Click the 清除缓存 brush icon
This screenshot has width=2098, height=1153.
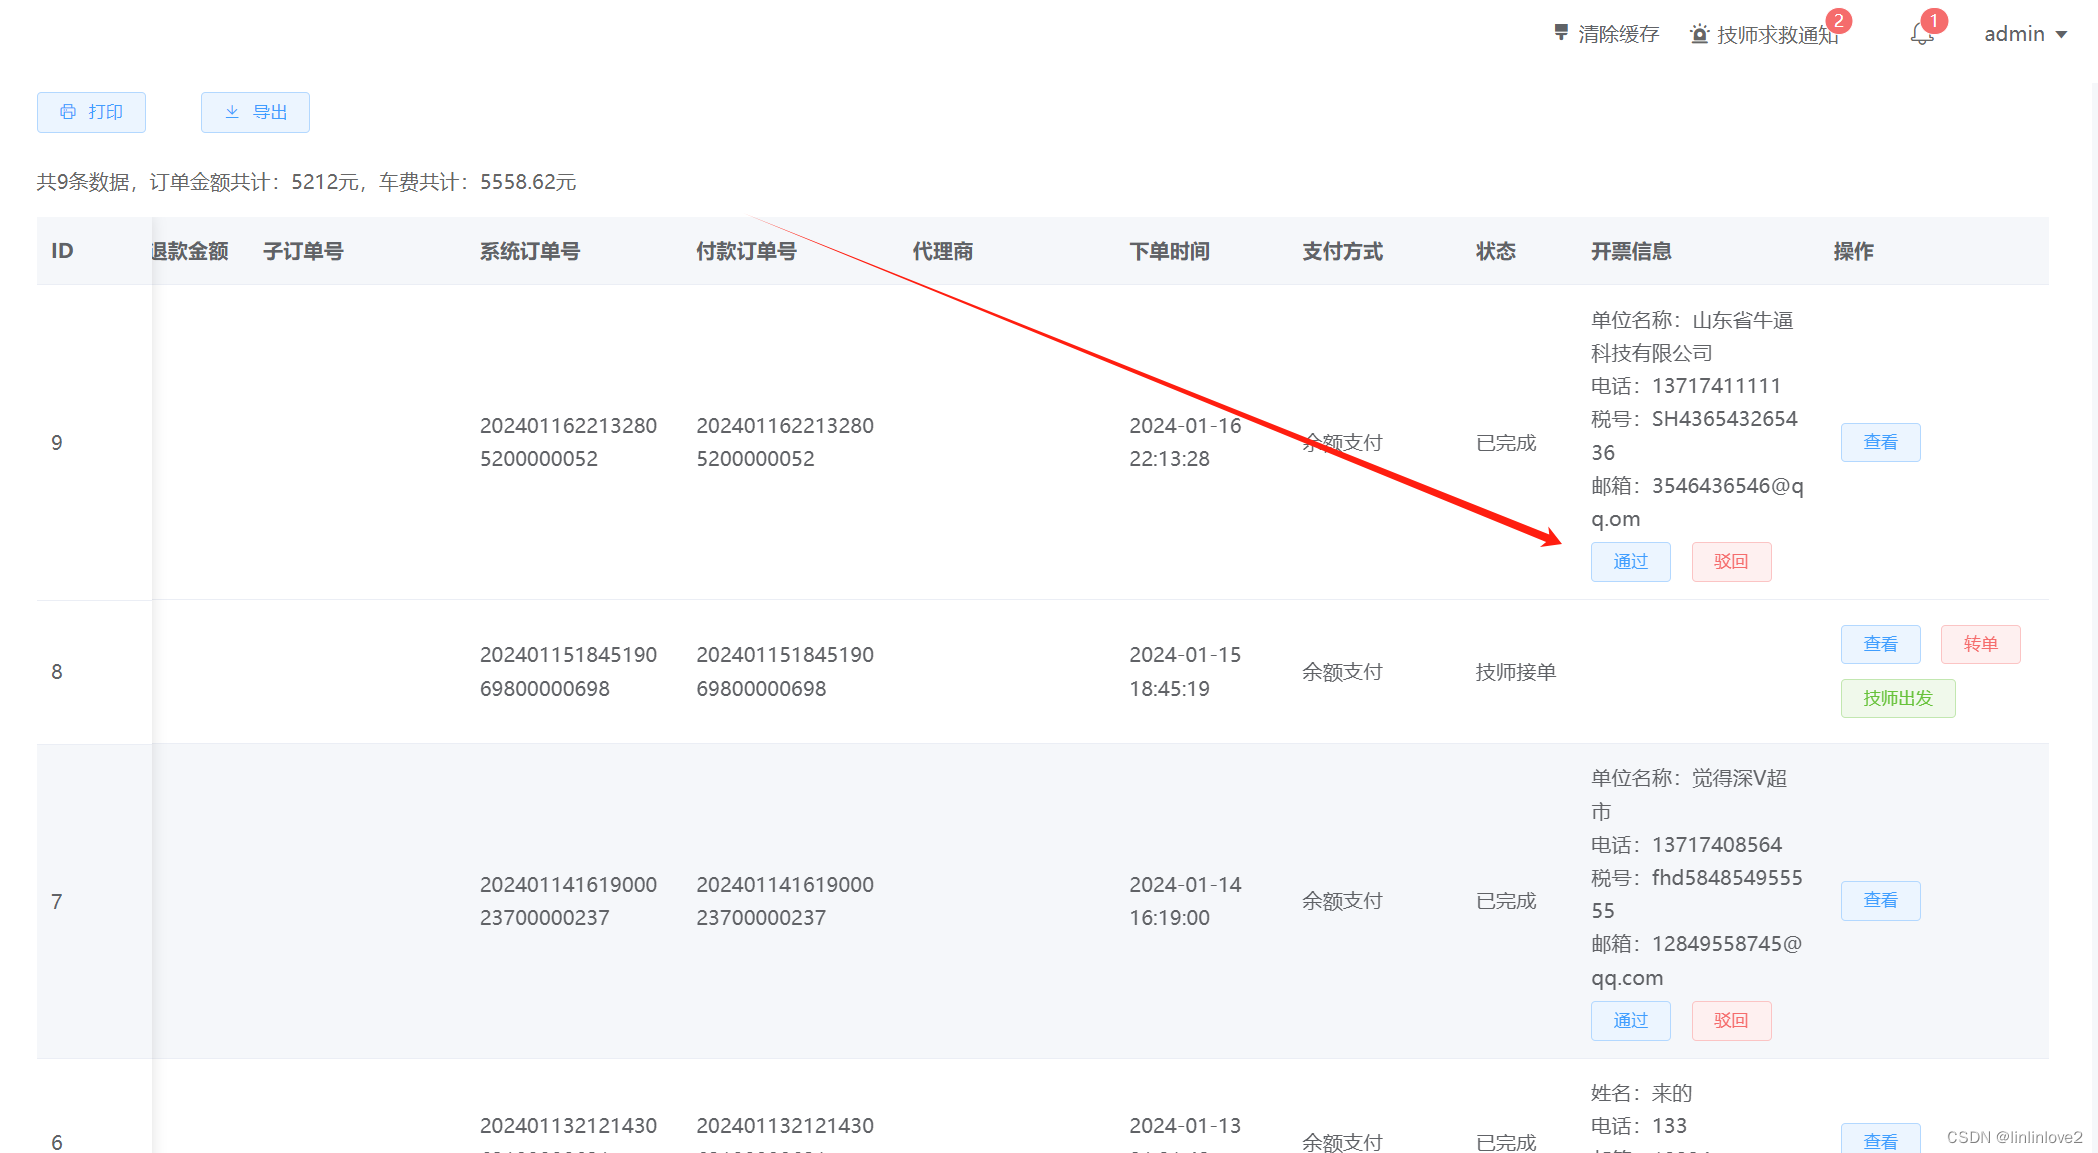(x=1561, y=33)
